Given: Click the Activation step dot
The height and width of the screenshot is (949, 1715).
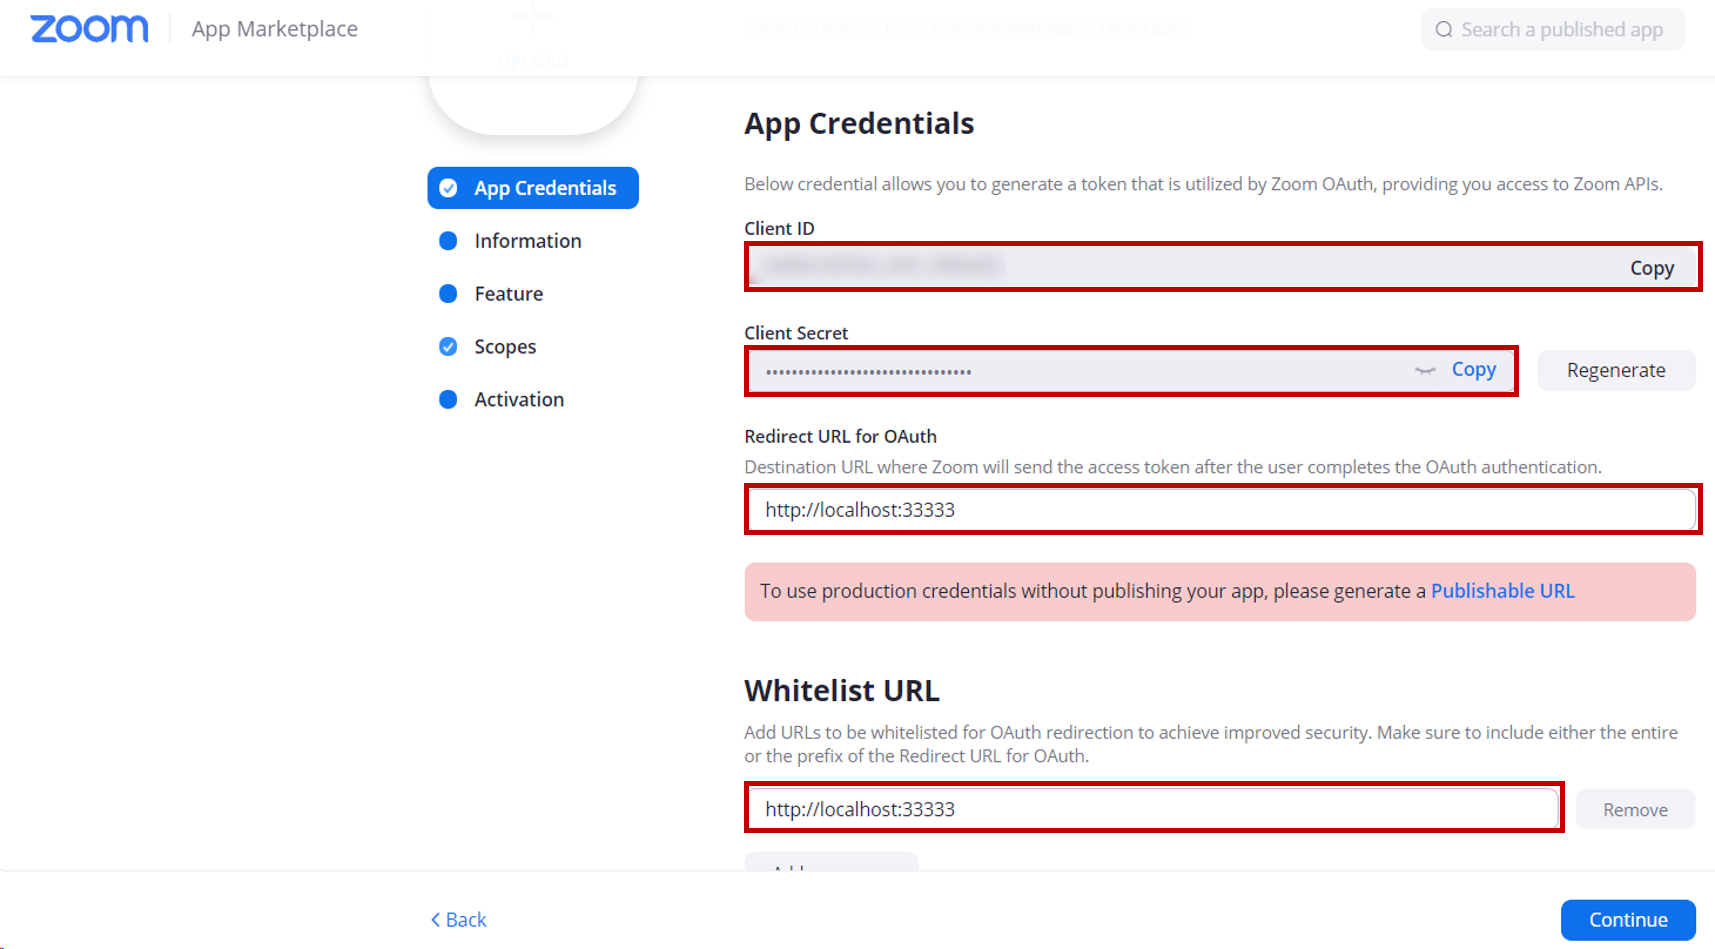Looking at the screenshot, I should point(448,400).
